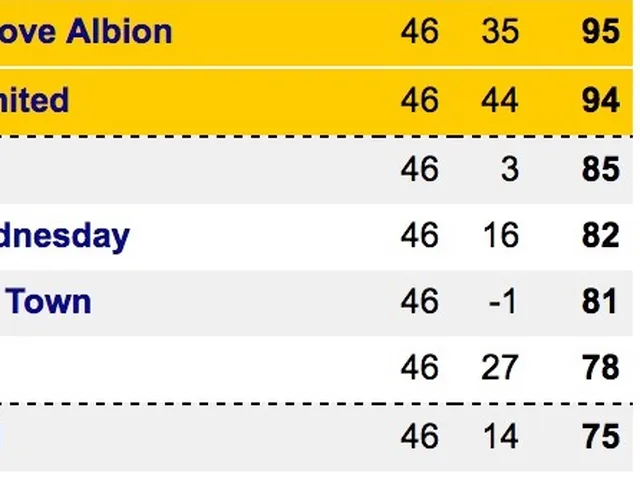Click the 78 points value
This screenshot has width=640, height=480.
coord(600,368)
